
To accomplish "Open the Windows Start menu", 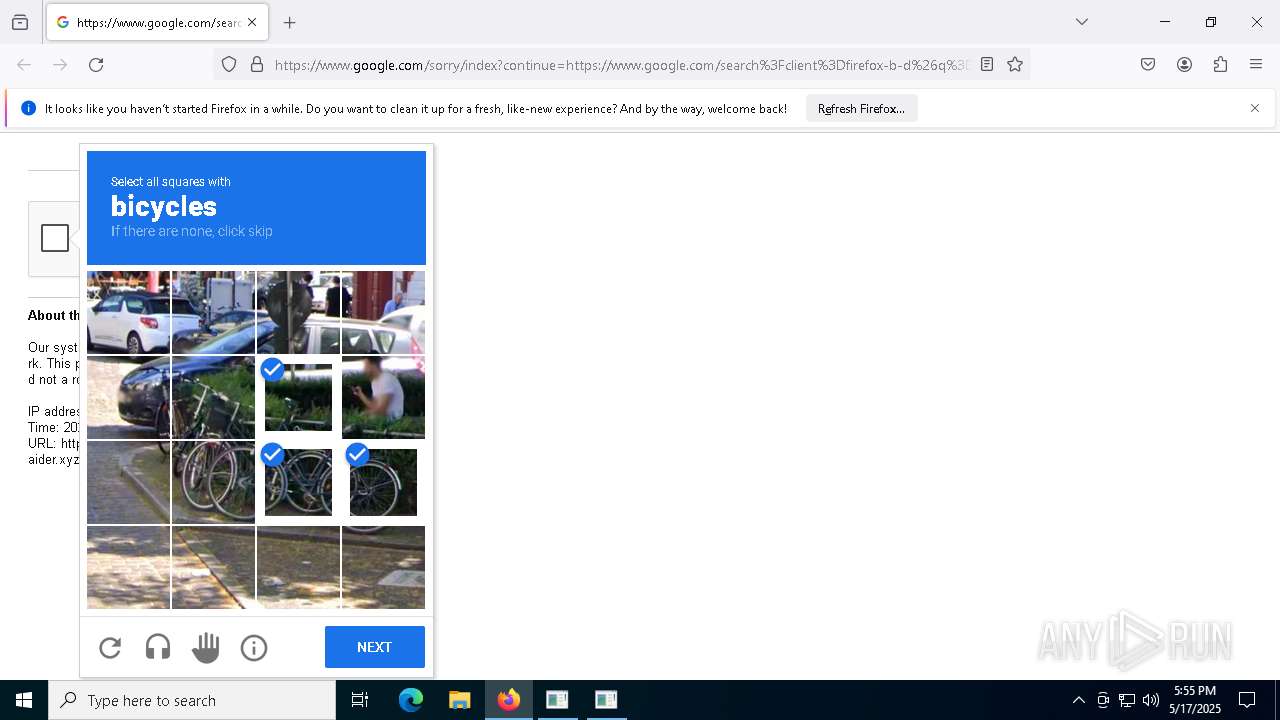I will (24, 700).
